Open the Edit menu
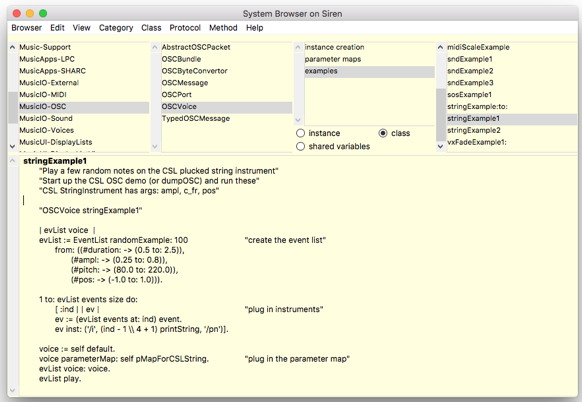582x402 pixels. [57, 28]
